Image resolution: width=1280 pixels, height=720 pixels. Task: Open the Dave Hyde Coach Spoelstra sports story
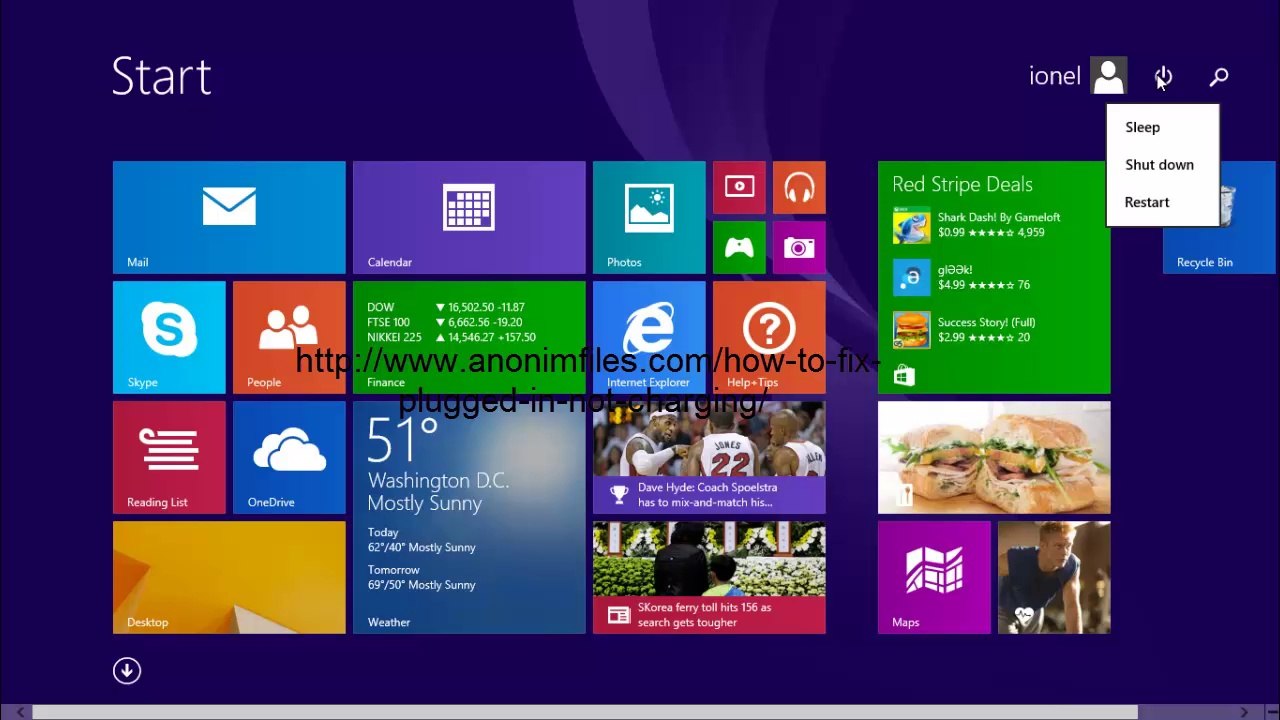[709, 457]
